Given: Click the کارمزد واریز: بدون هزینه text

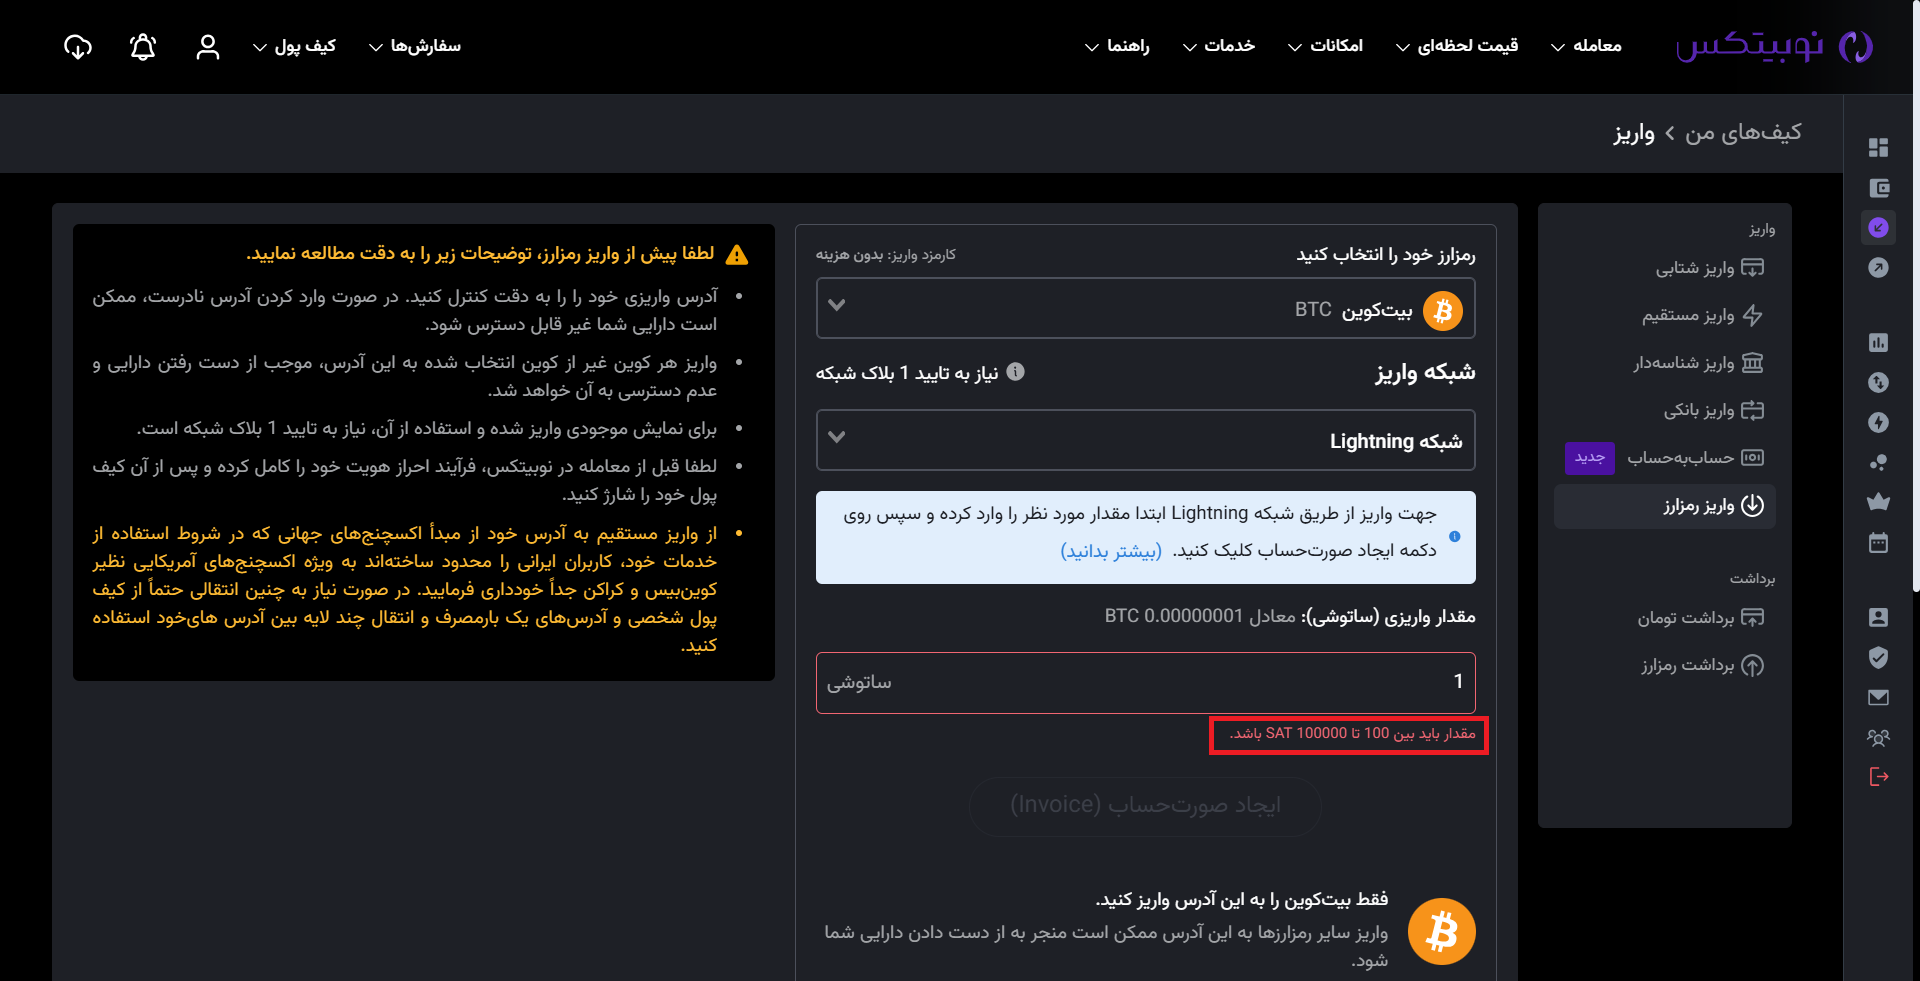Looking at the screenshot, I should 886,255.
